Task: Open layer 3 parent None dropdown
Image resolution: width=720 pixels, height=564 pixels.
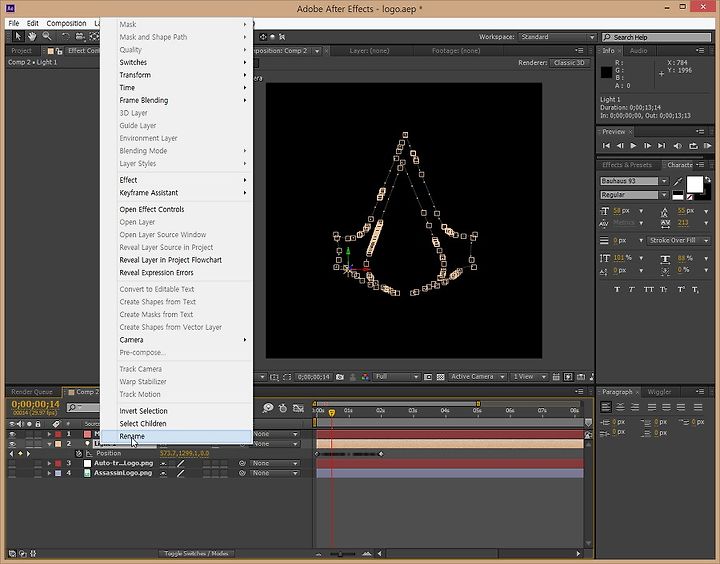Action: (x=275, y=463)
